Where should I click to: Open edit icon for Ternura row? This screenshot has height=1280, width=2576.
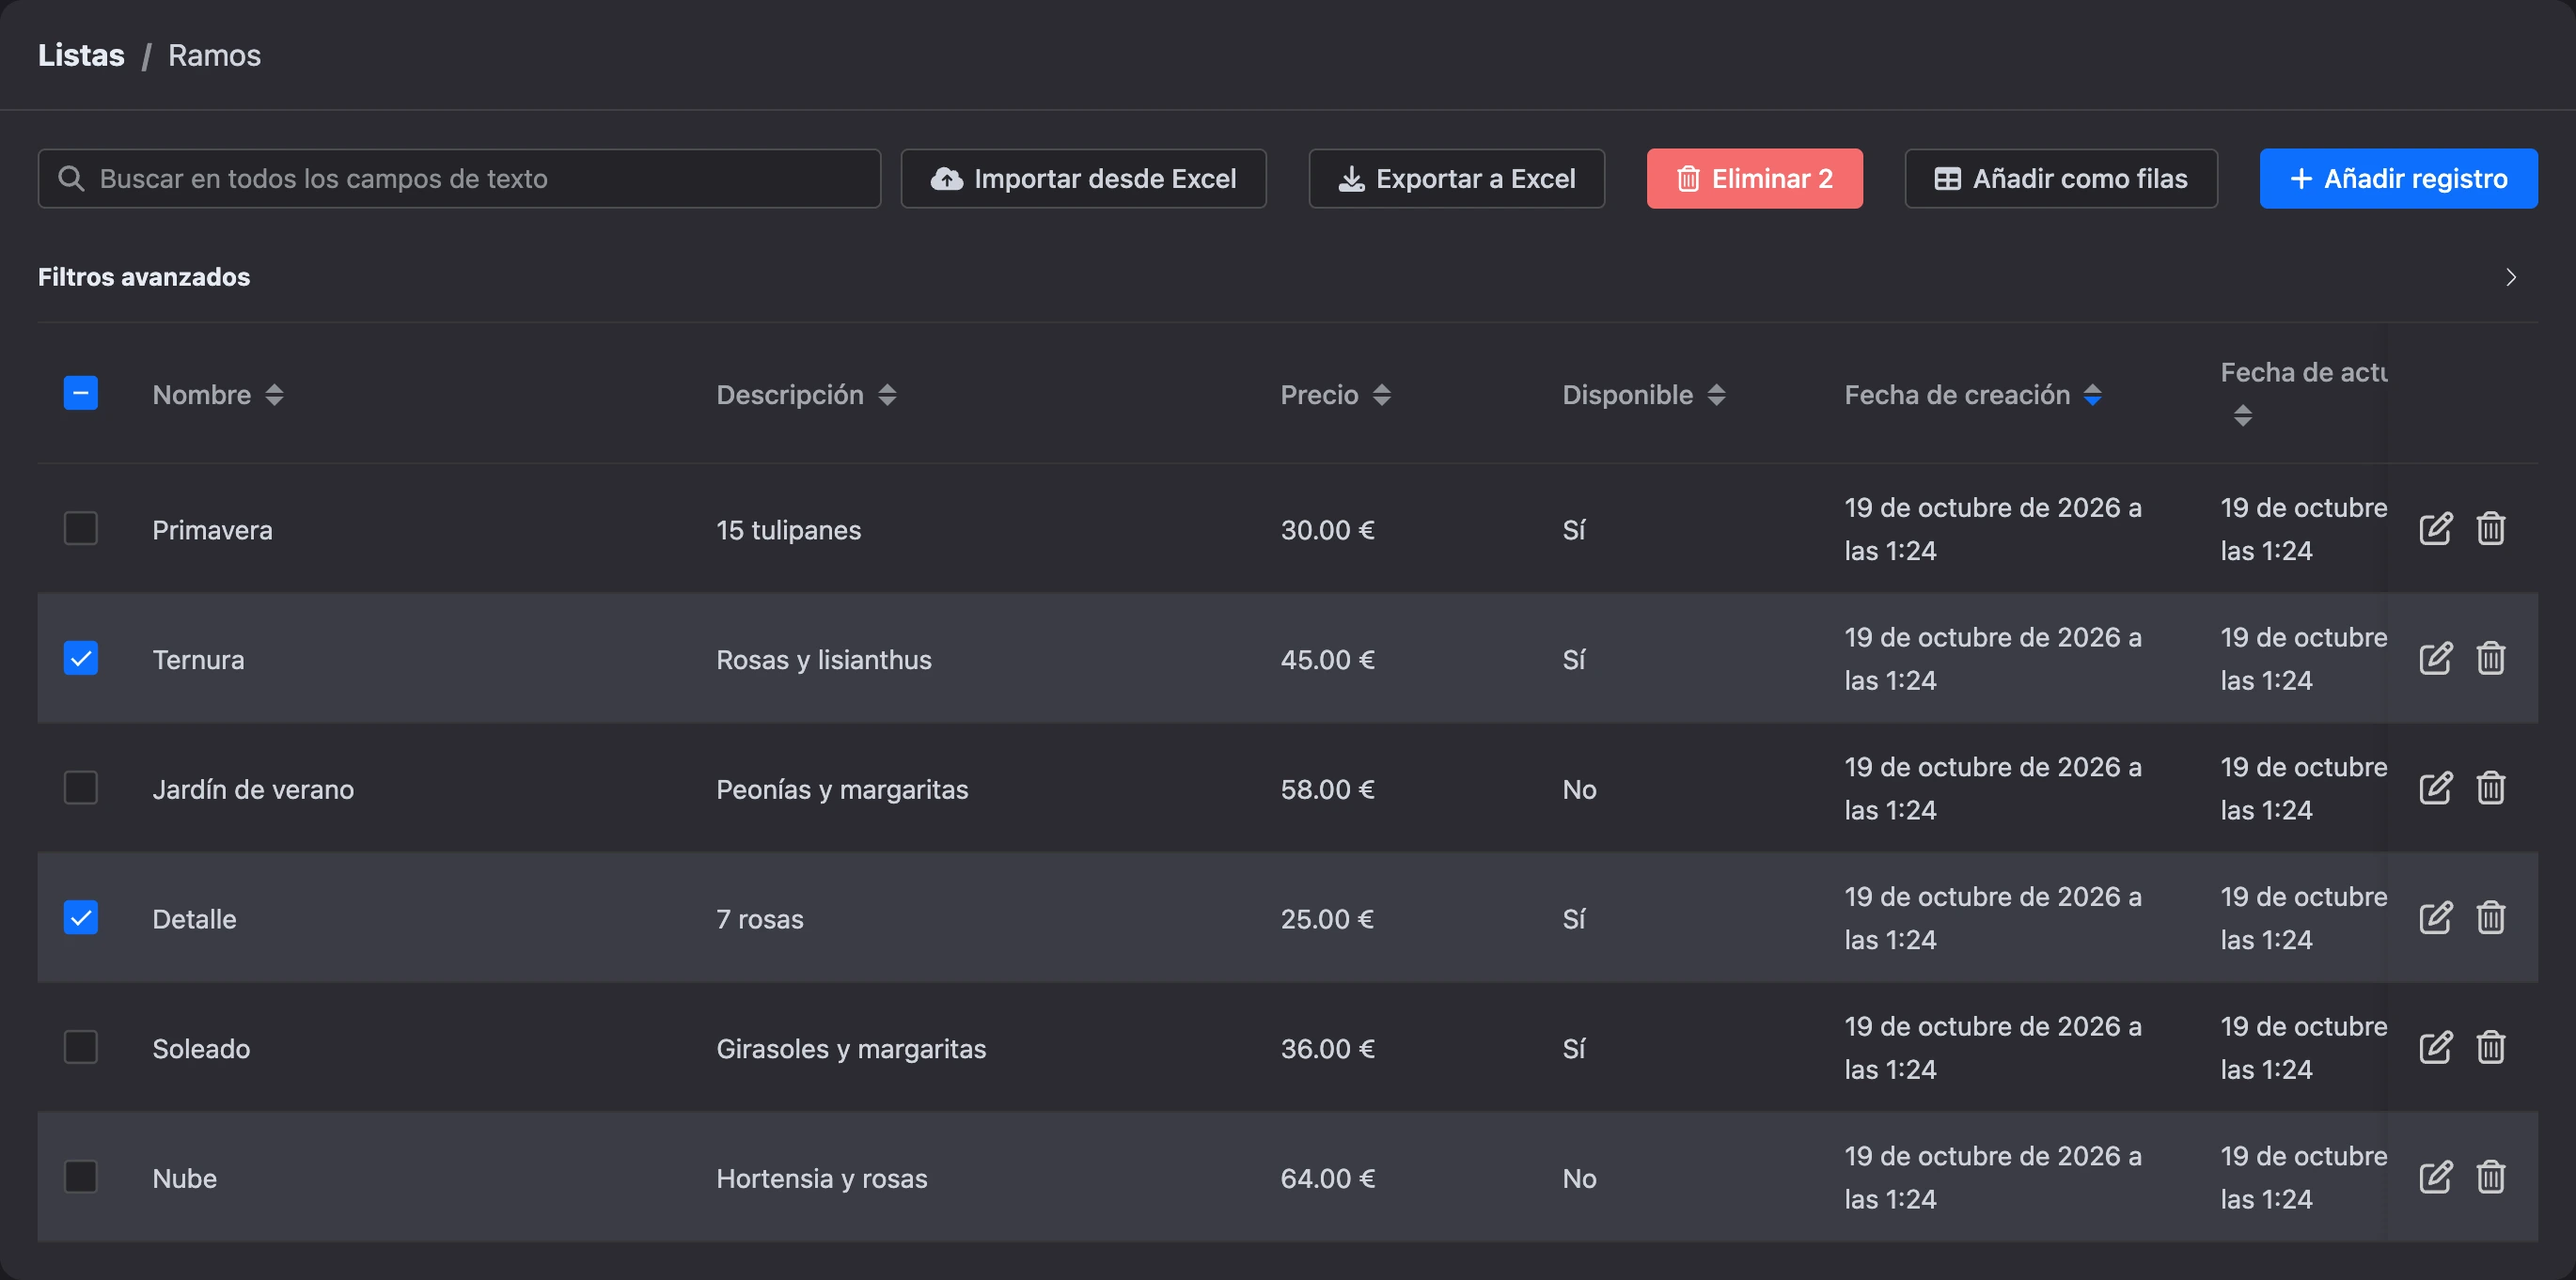pyautogui.click(x=2435, y=658)
